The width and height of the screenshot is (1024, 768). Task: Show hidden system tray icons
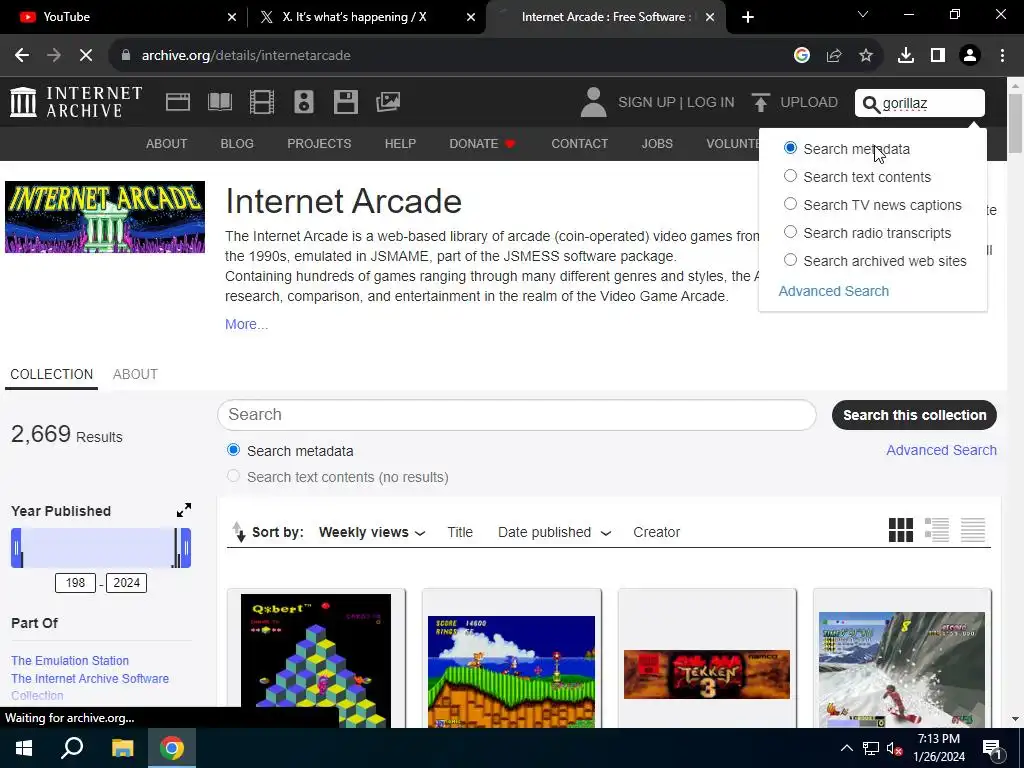tap(846, 748)
